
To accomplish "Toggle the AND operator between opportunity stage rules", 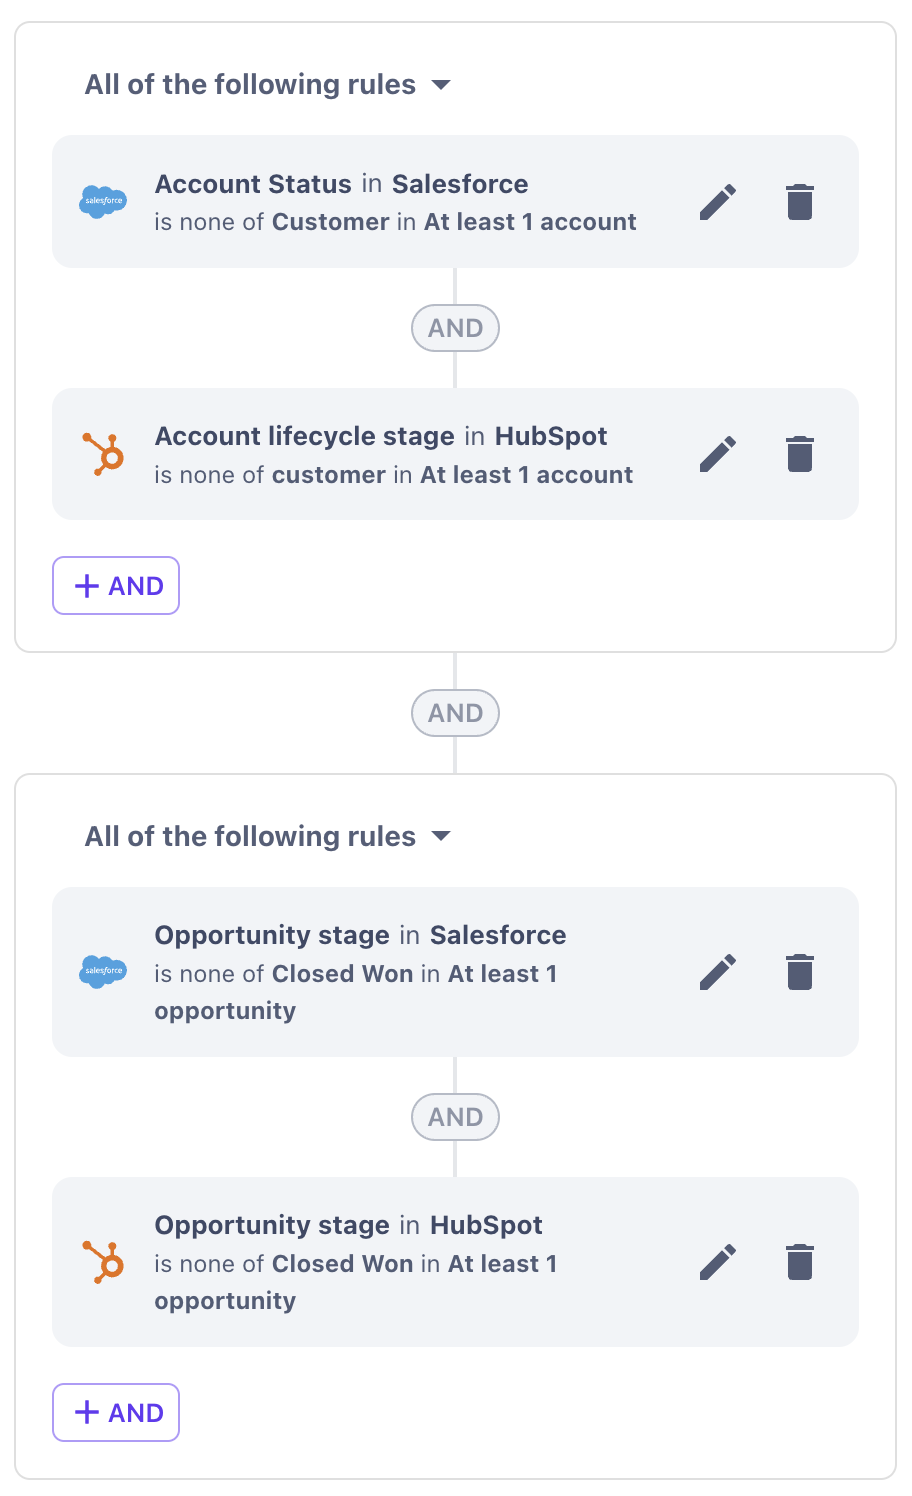I will pos(455,1117).
